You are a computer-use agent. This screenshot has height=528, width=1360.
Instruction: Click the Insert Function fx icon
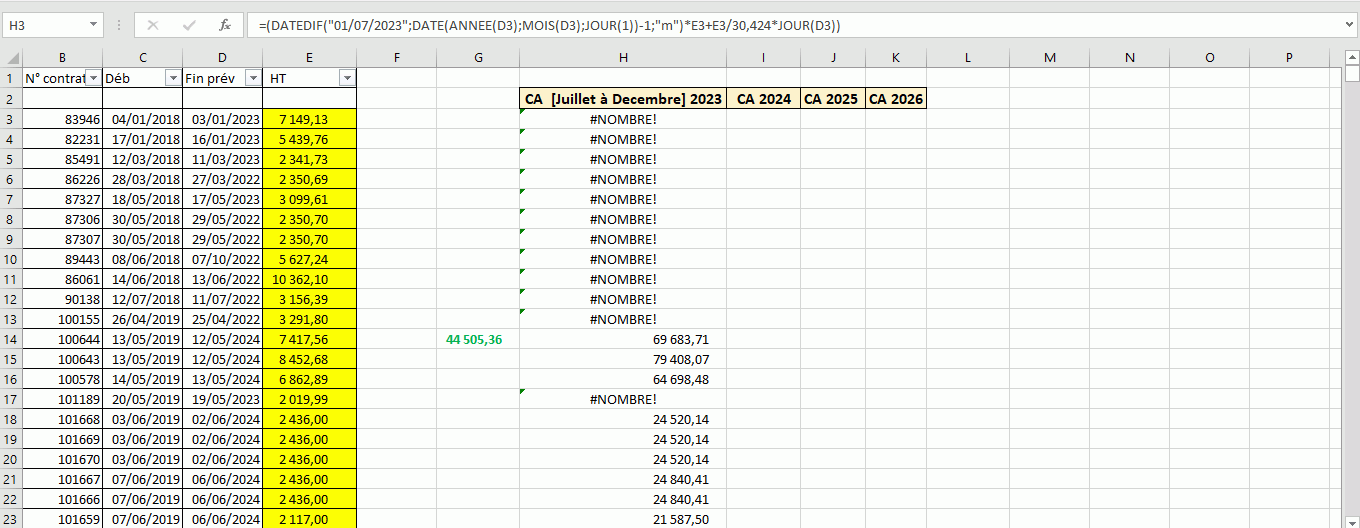pyautogui.click(x=225, y=25)
